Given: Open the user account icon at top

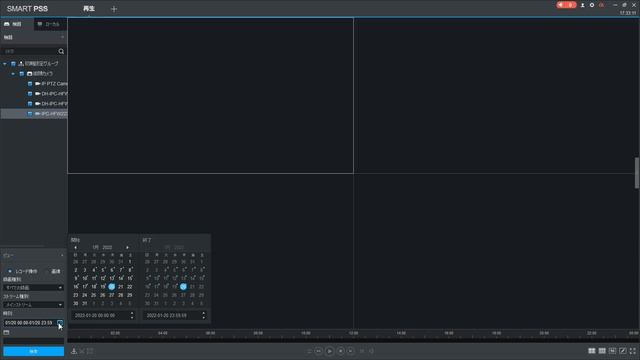Looking at the screenshot, I should tap(582, 5).
